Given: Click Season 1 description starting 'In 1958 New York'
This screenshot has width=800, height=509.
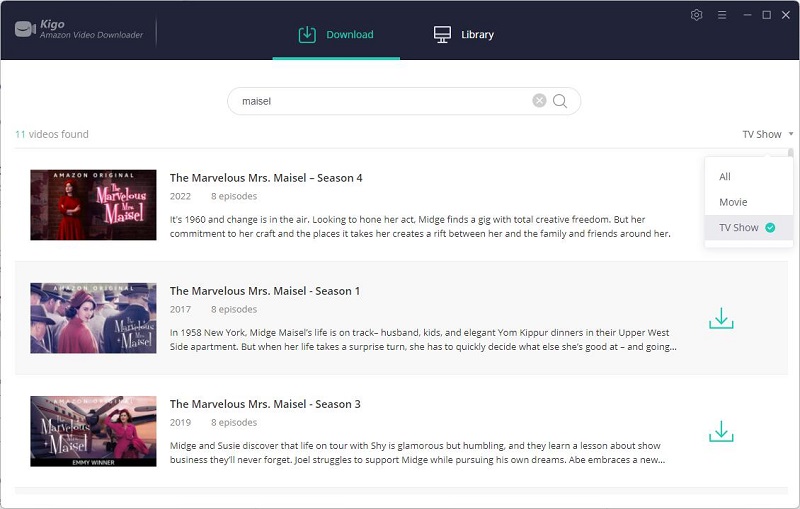Looking at the screenshot, I should (423, 340).
